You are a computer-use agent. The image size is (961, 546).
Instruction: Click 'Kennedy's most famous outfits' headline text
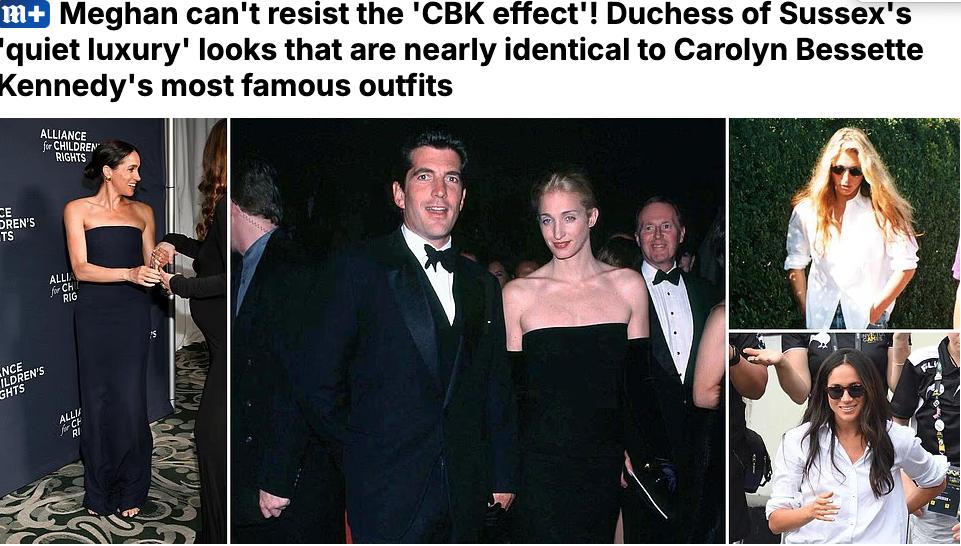coord(226,85)
